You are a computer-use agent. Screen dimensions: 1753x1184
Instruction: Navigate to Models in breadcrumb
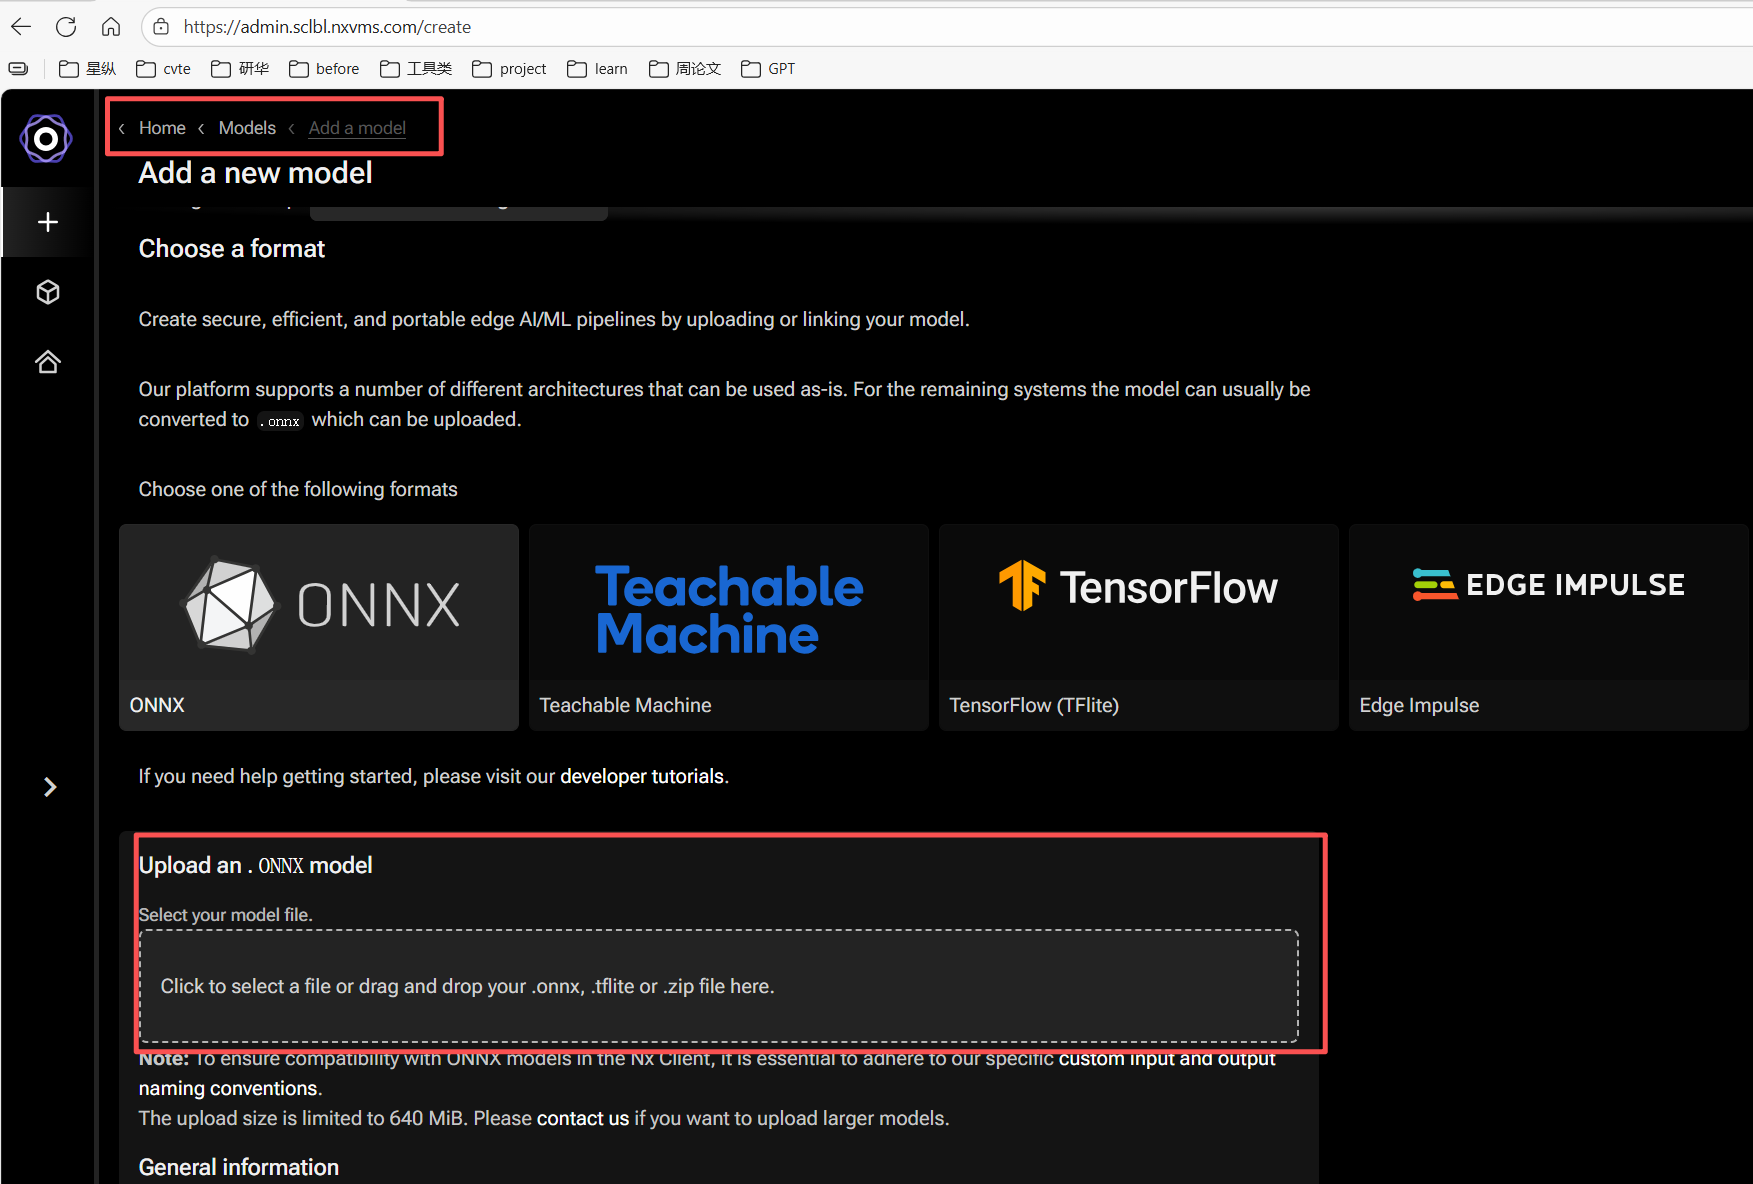coord(247,128)
